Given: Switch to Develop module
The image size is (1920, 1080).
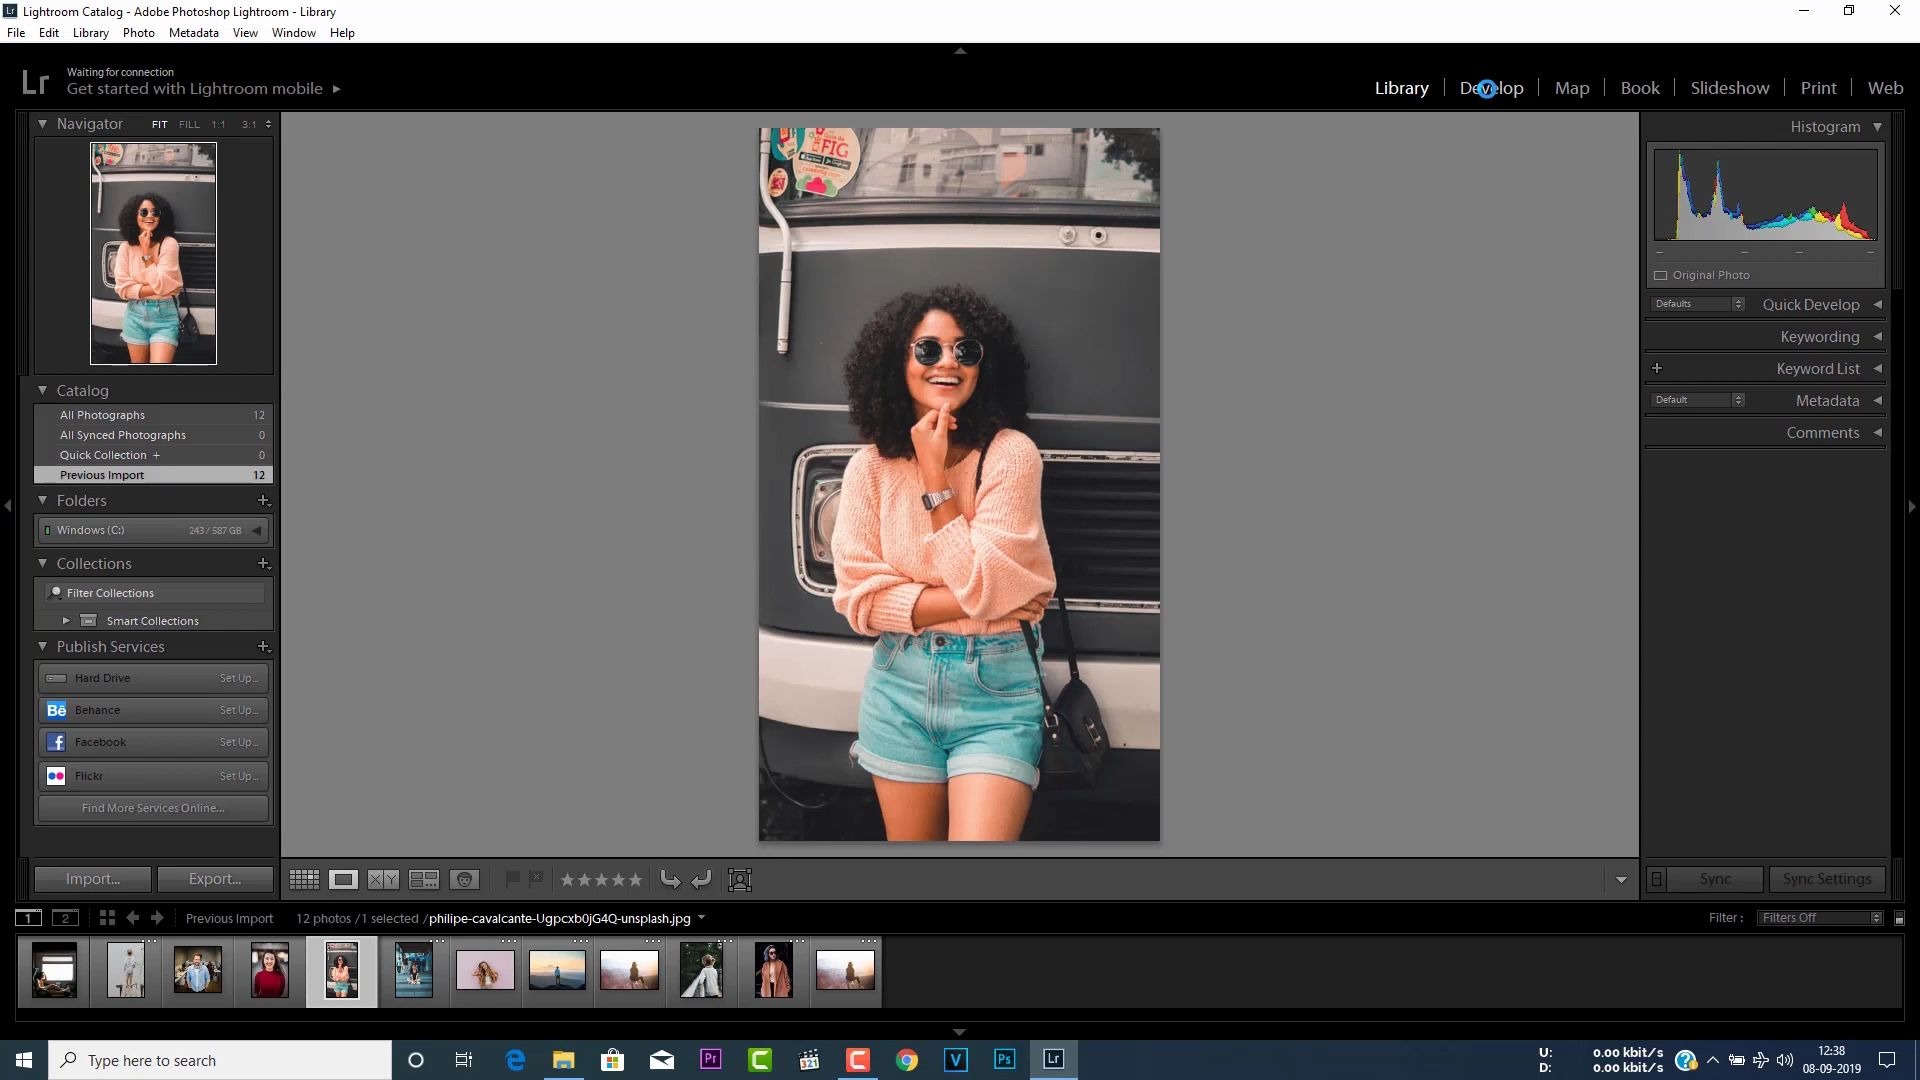Looking at the screenshot, I should [1491, 88].
